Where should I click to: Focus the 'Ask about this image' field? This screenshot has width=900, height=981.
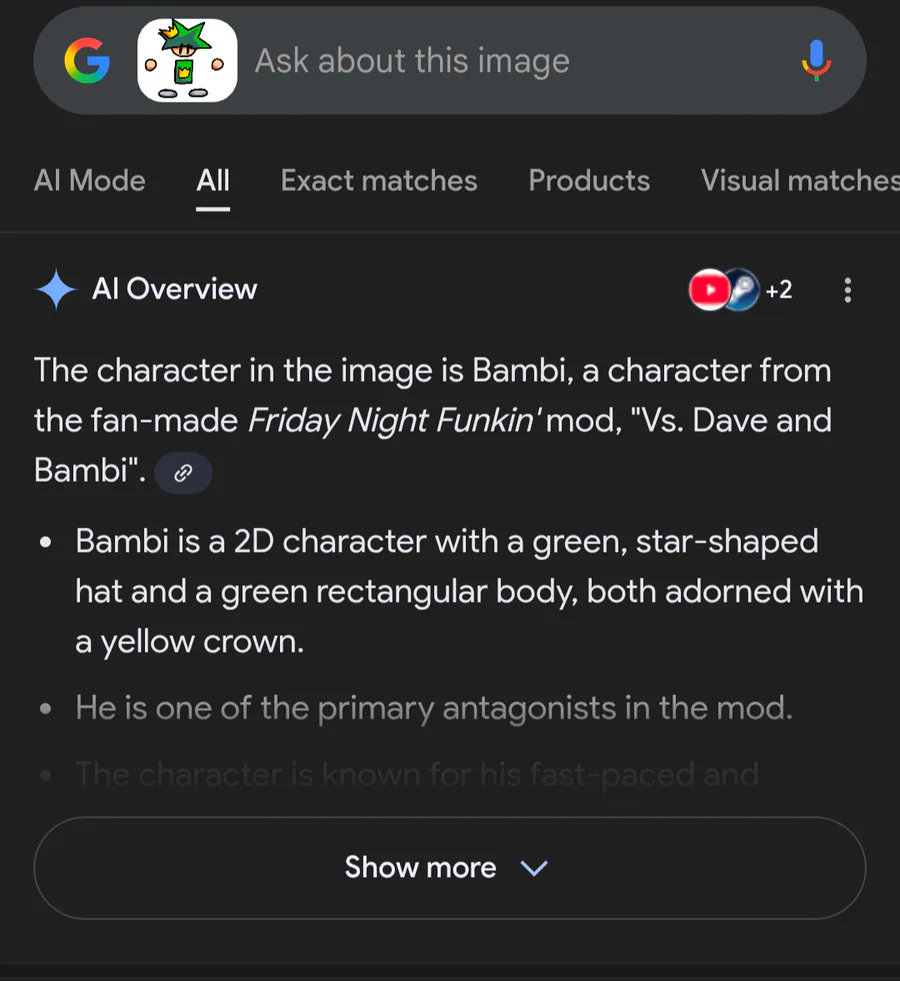(x=500, y=61)
